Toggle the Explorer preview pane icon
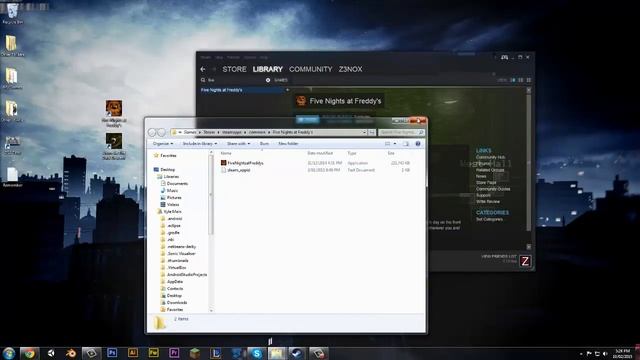640x360 pixels. point(406,144)
